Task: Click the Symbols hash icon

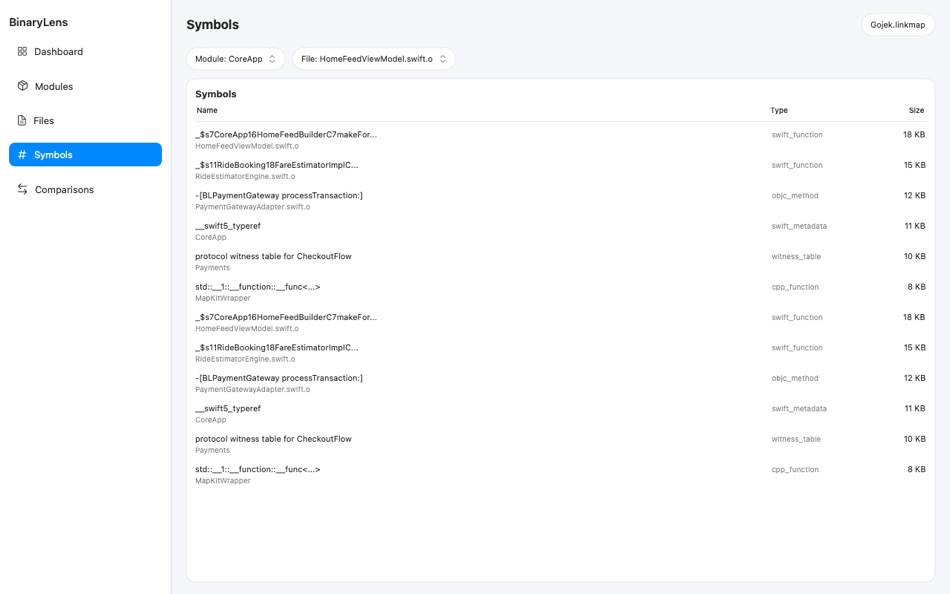Action: tap(21, 154)
